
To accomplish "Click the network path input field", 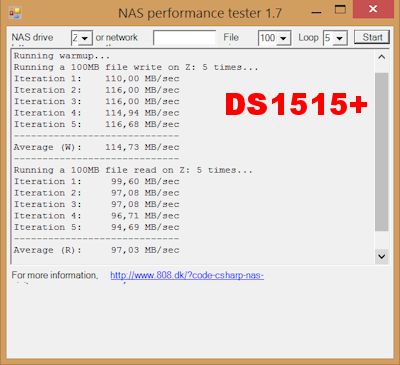I will pyautogui.click(x=185, y=38).
